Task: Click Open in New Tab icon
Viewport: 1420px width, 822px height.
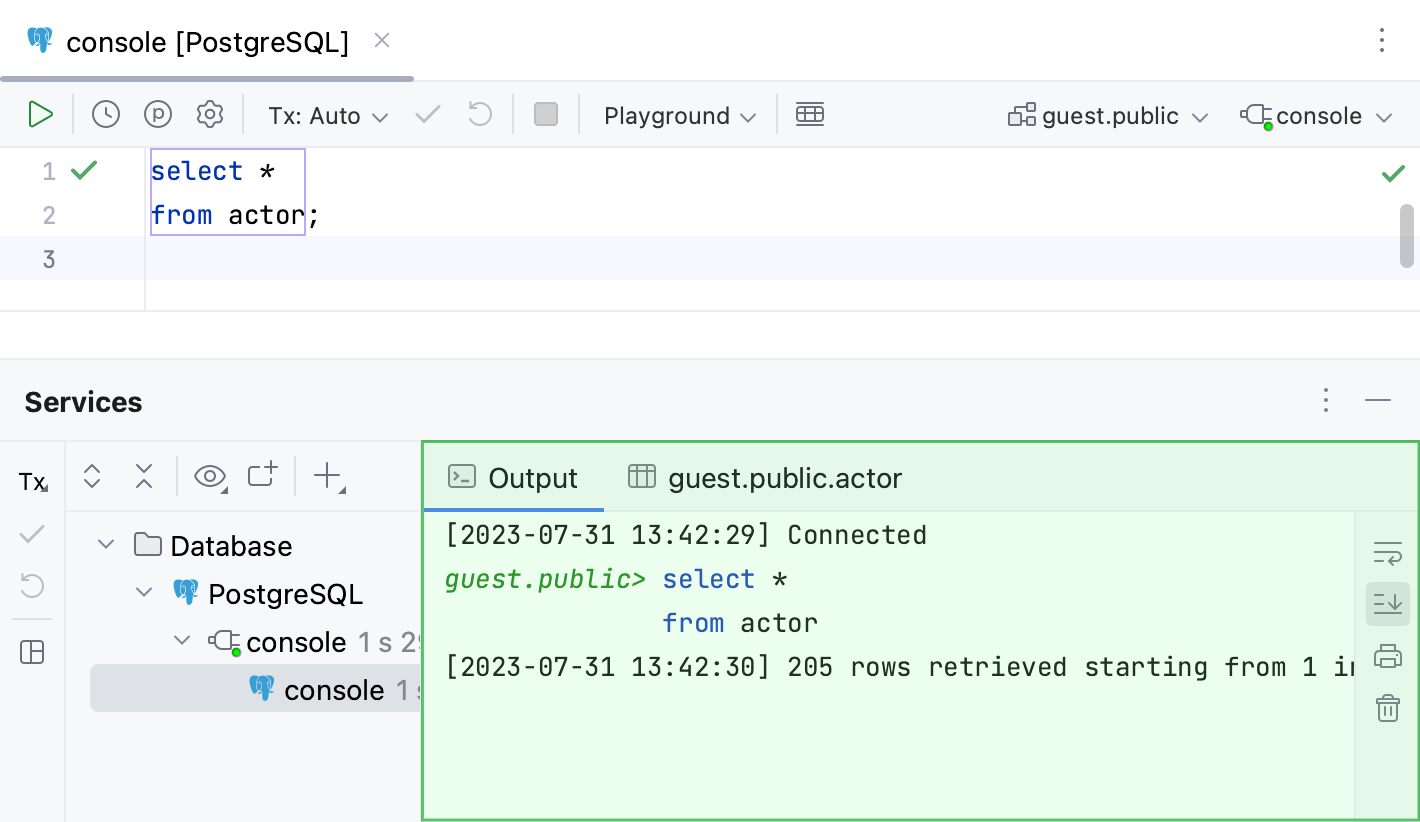Action: tap(262, 476)
